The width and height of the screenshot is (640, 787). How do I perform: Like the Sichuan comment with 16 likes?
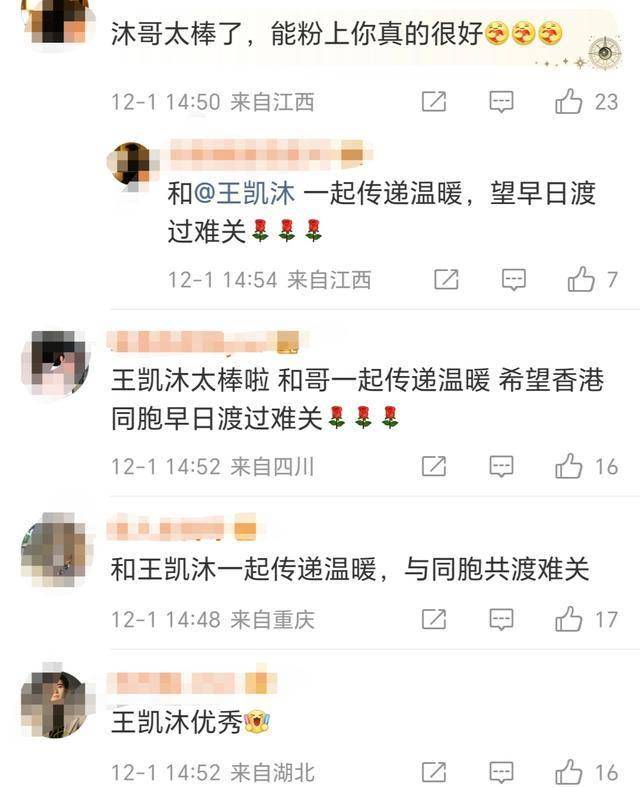pos(569,466)
